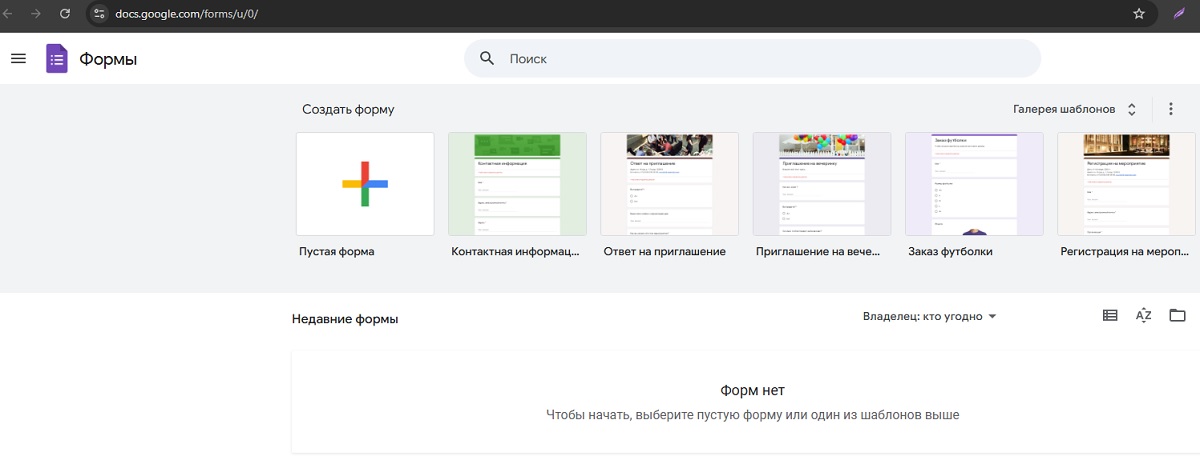This screenshot has width=1200, height=456.
Task: Click the browser back arrow
Action: [x=9, y=14]
